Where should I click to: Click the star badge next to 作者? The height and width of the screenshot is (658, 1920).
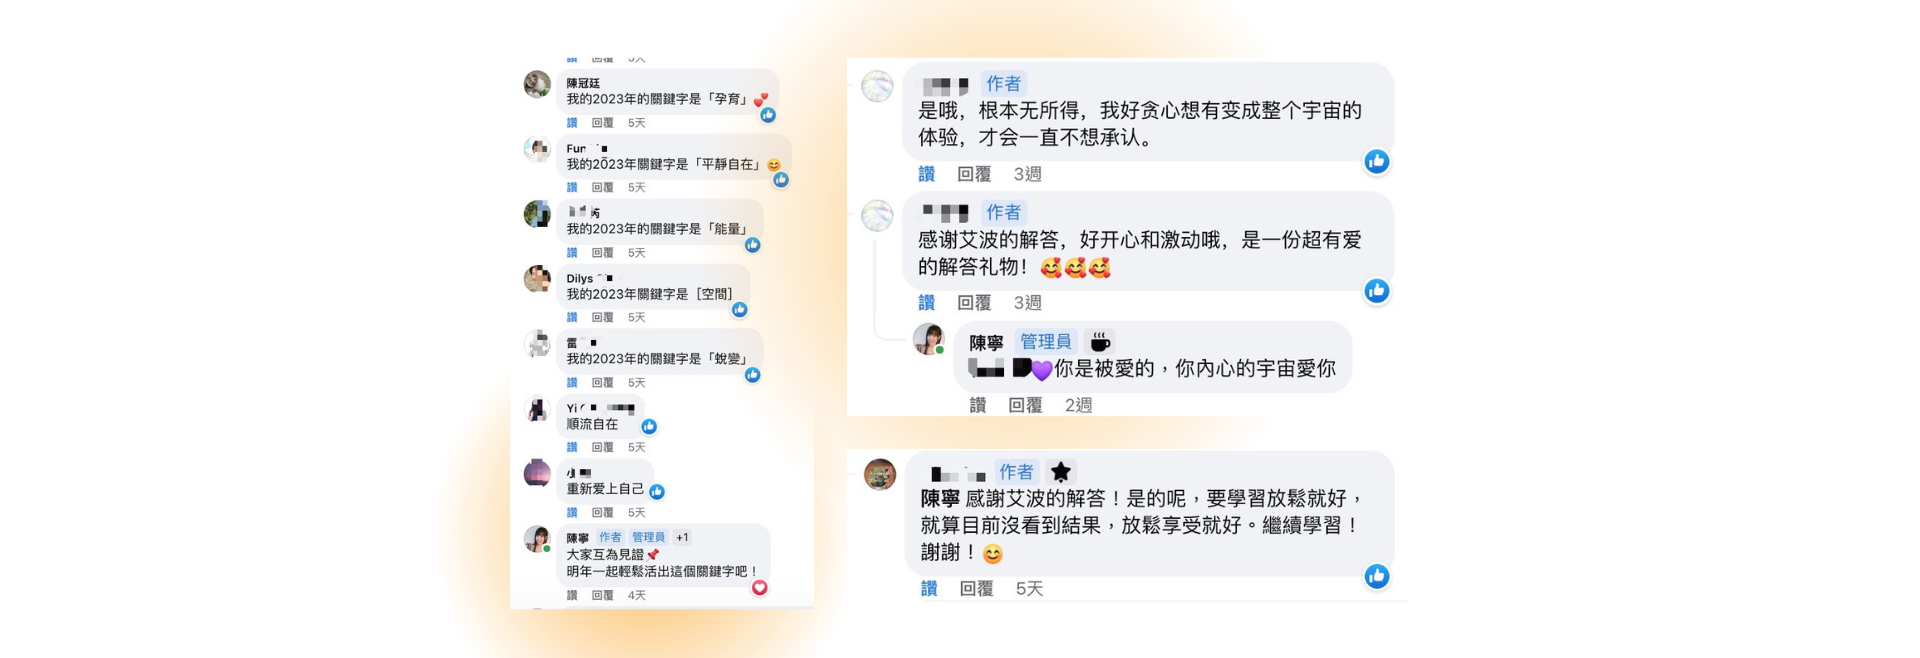[1061, 472]
